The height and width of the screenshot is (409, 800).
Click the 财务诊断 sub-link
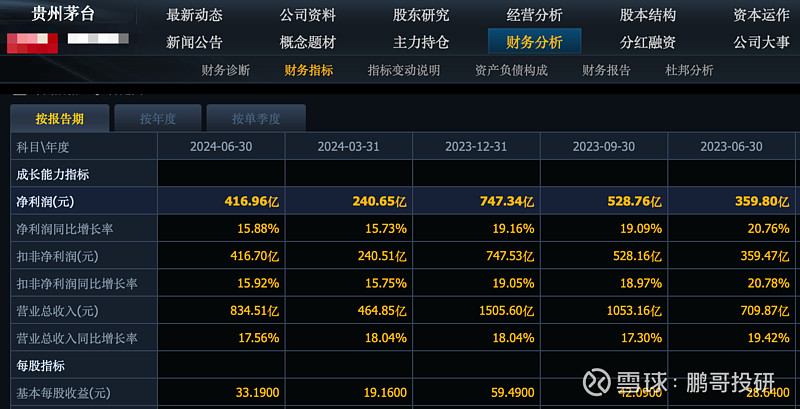(x=226, y=70)
